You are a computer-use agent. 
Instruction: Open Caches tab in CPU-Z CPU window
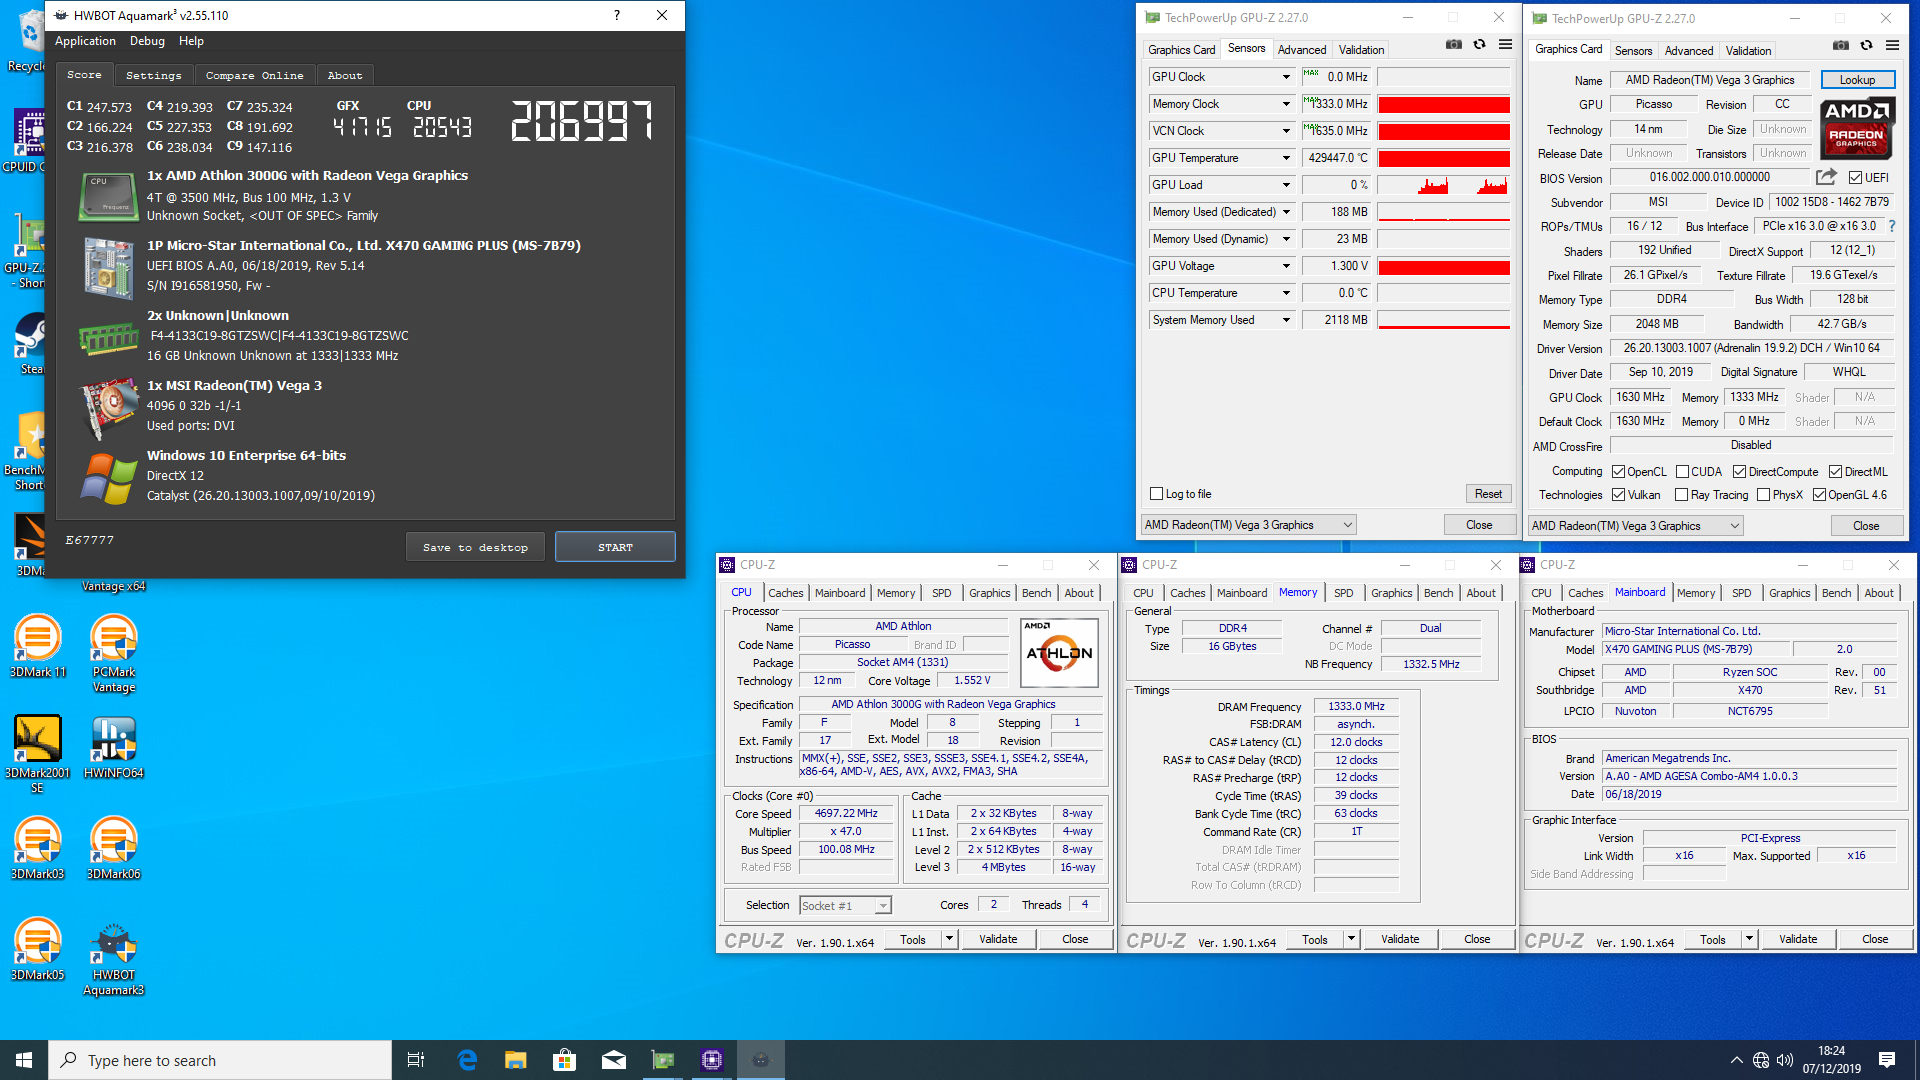[x=785, y=593]
